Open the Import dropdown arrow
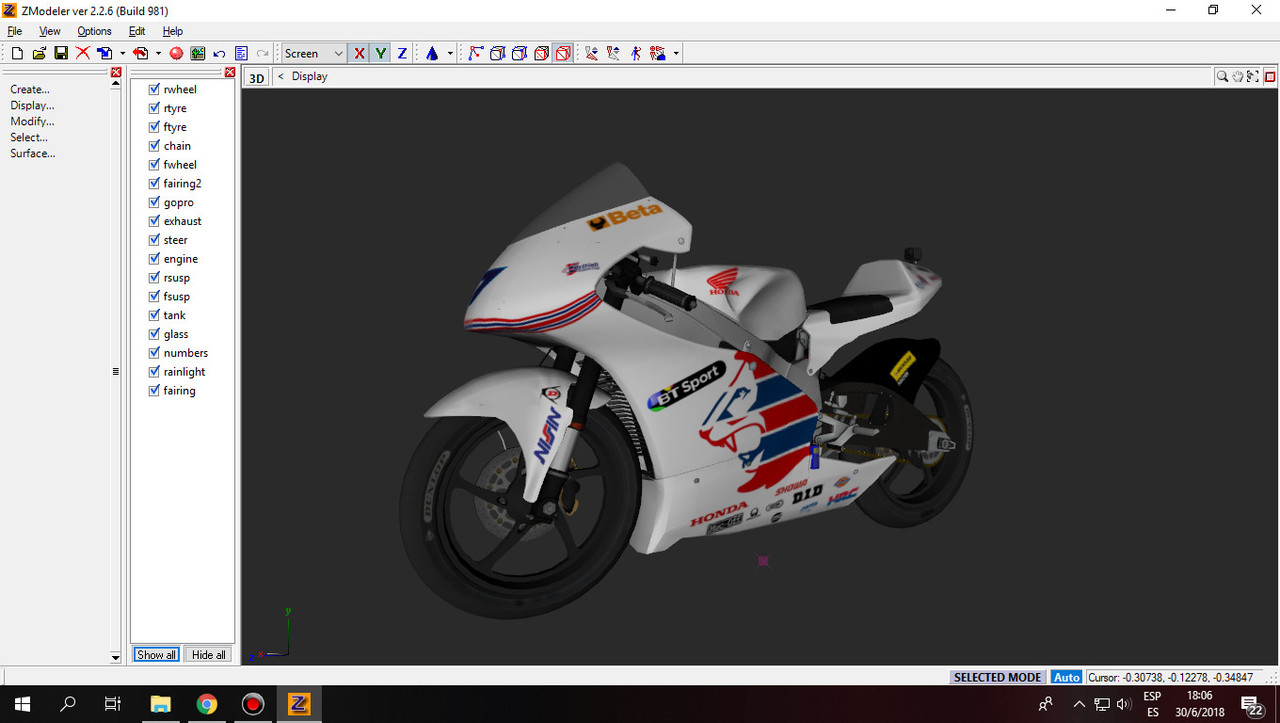 (x=122, y=53)
